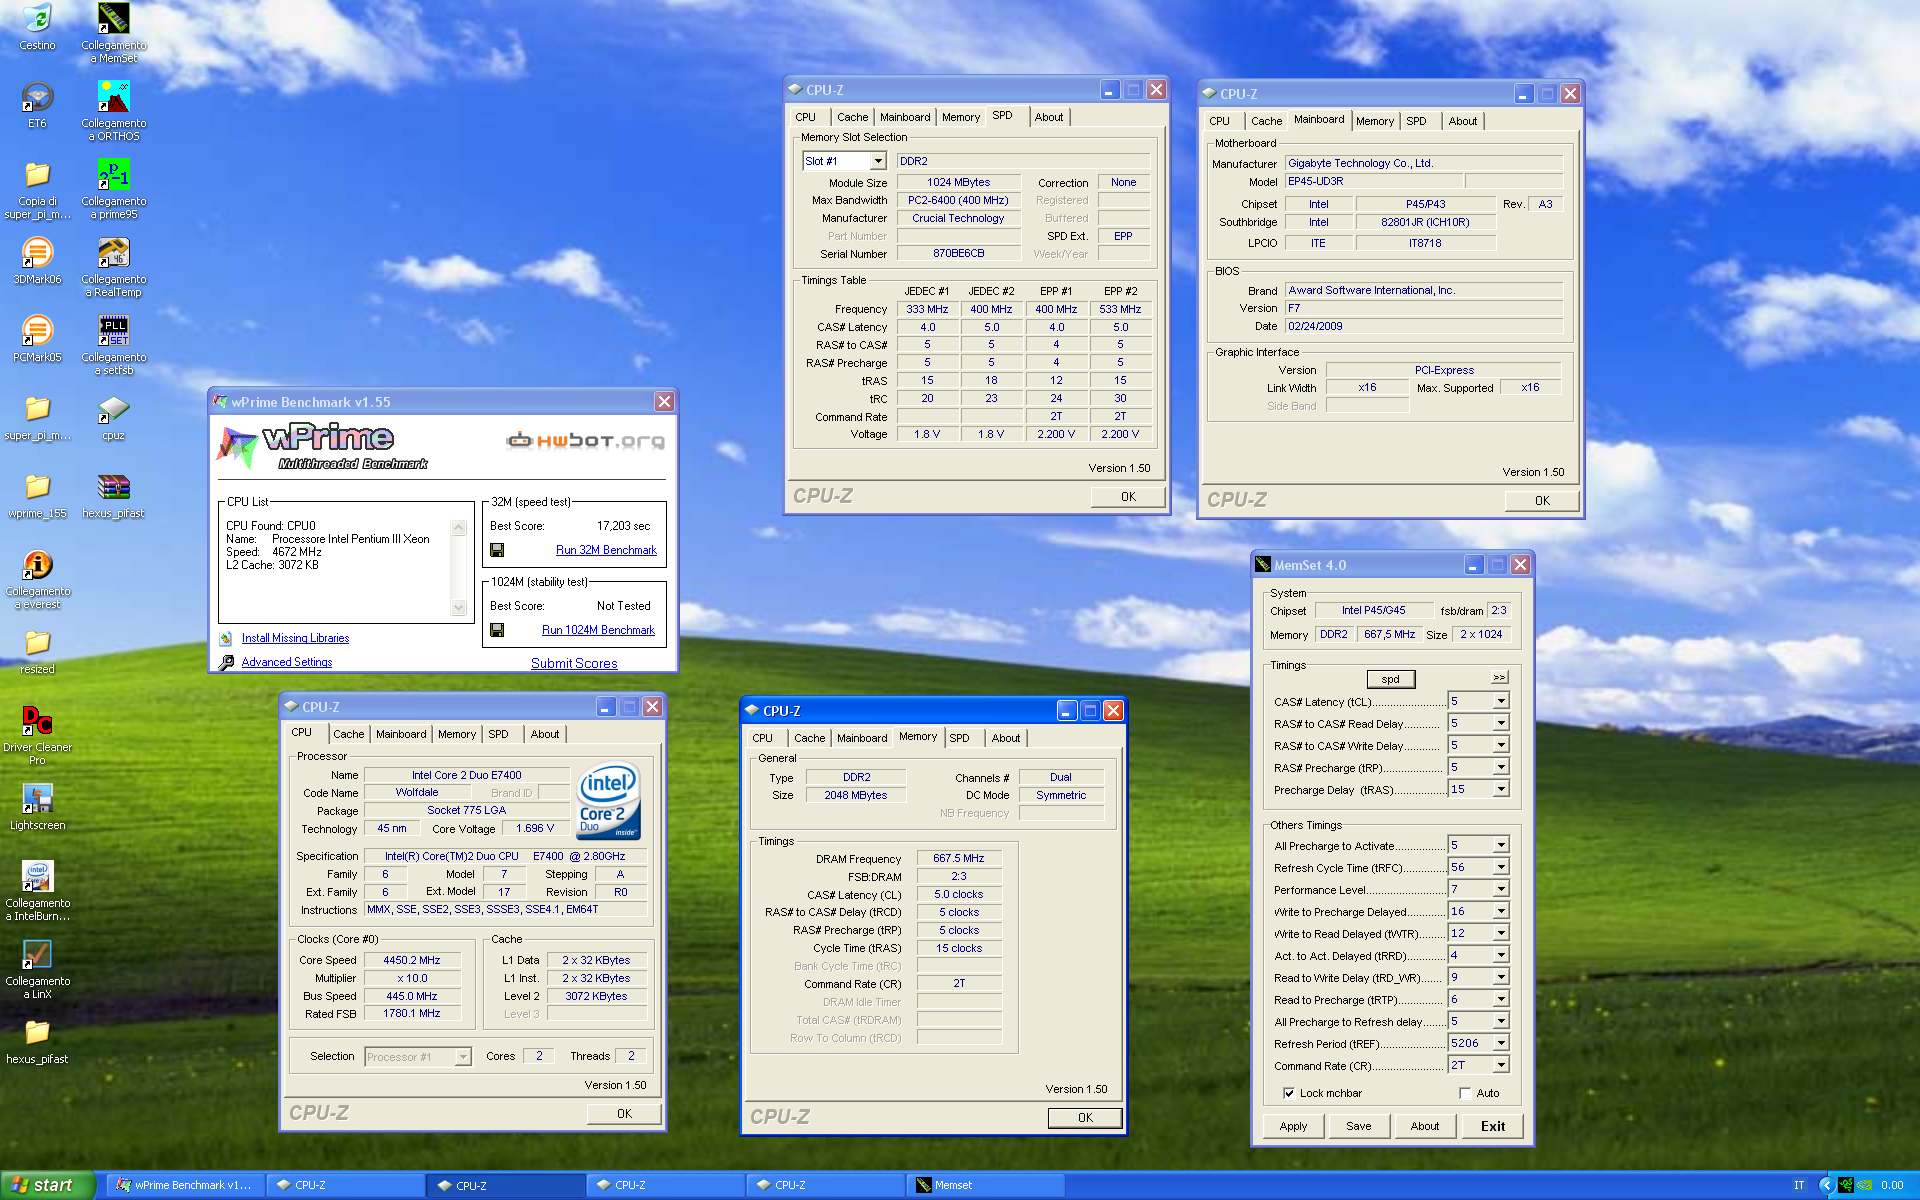1920x1200 pixels.
Task: Expand the CAS# Latency (tCL) dropdown
Action: tap(1501, 701)
